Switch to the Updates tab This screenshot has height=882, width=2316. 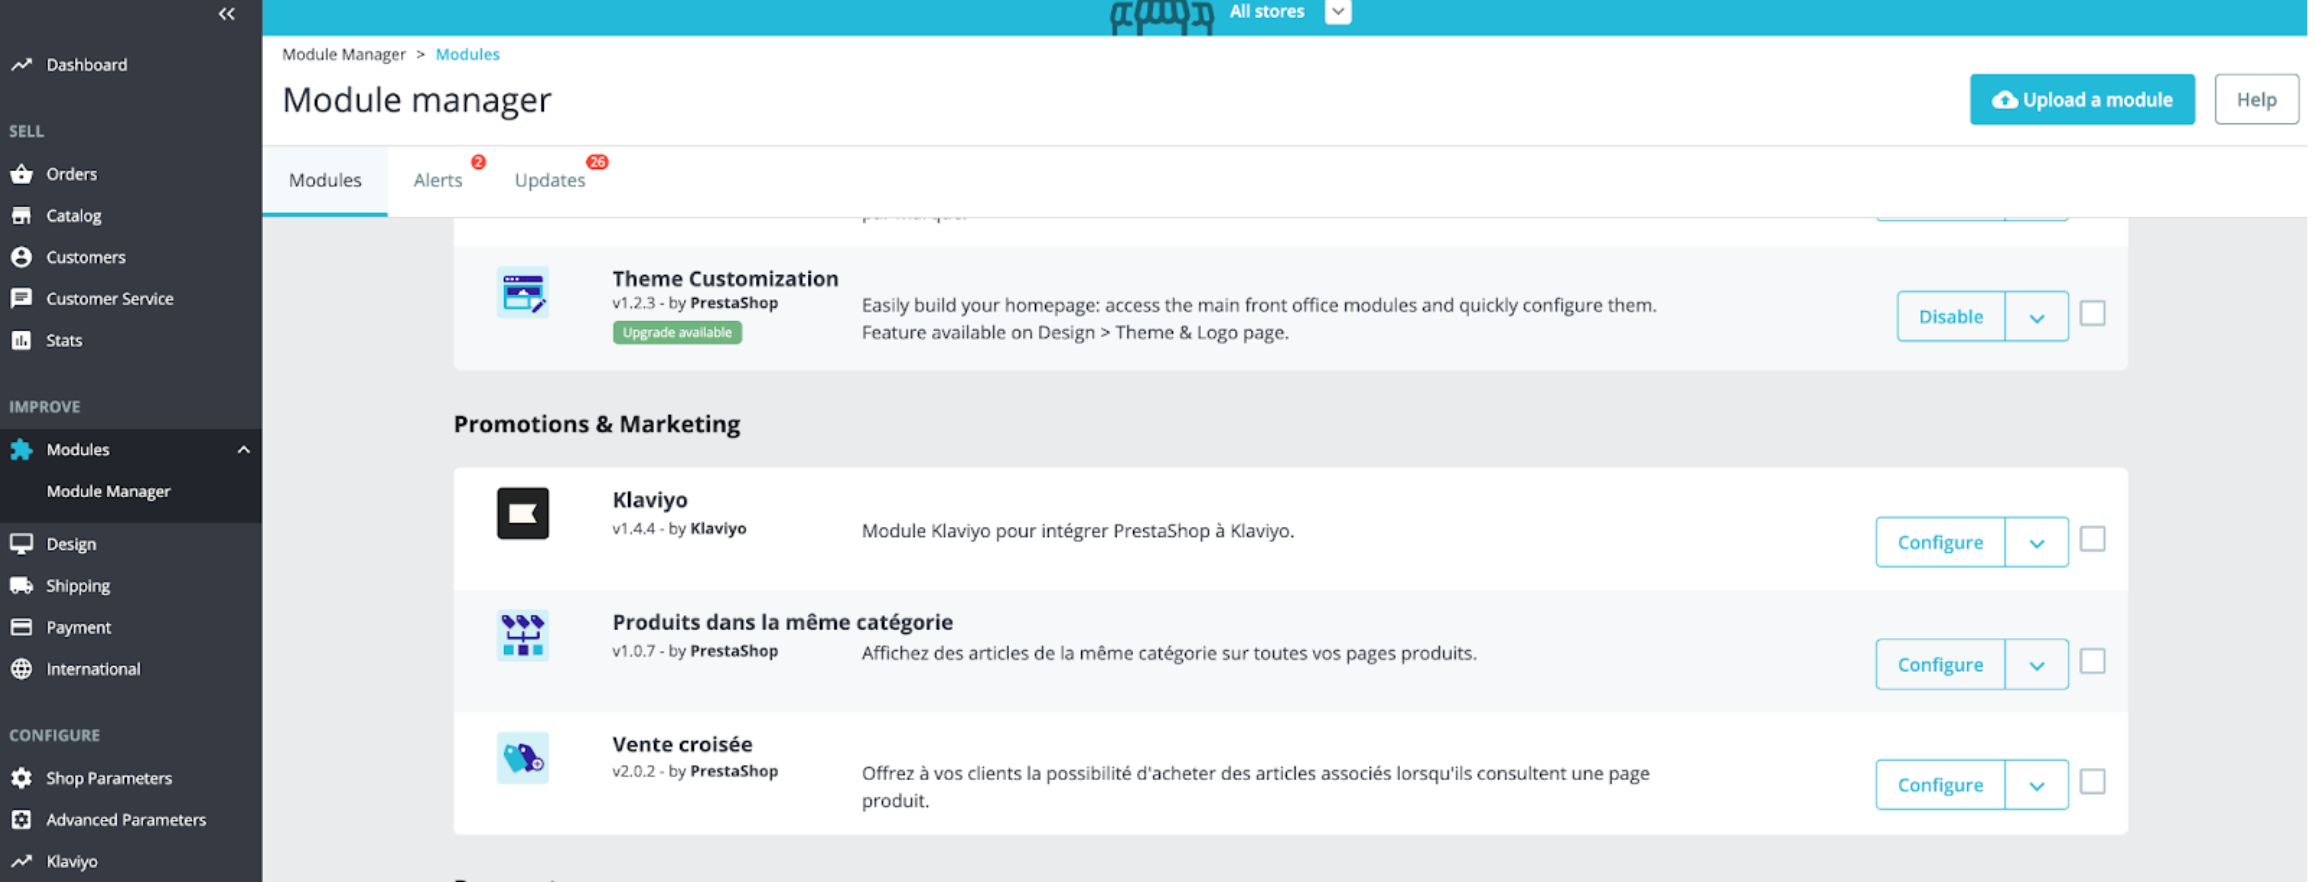(550, 180)
